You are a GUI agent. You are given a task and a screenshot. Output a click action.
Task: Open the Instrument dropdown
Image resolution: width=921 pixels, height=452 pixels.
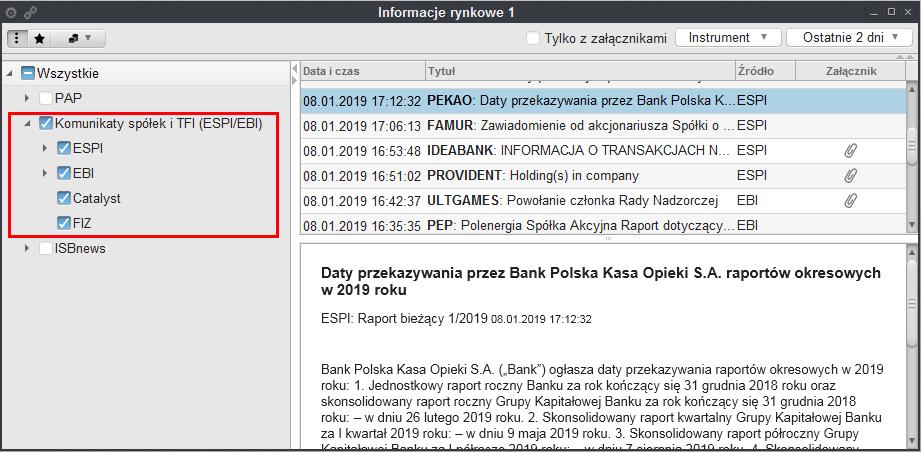[728, 38]
